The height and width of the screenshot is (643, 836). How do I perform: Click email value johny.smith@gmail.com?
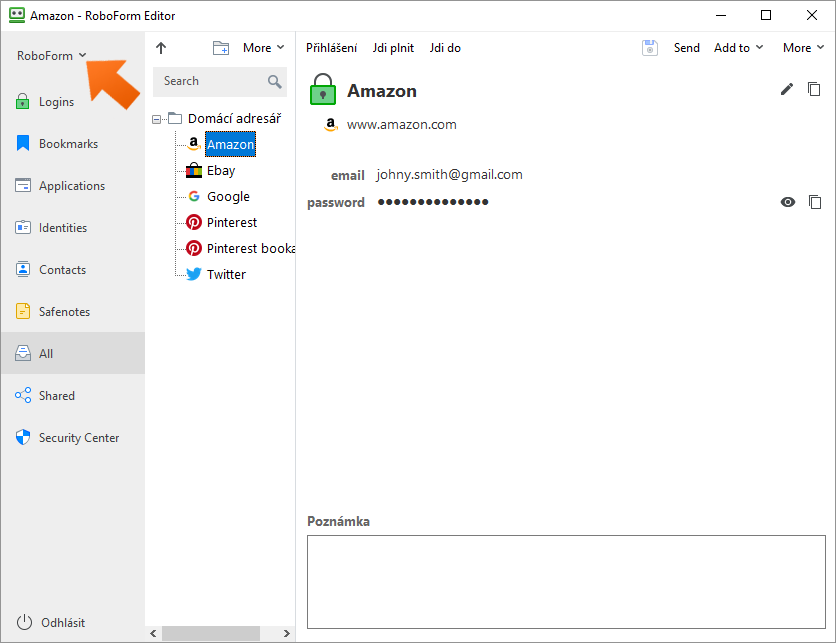pyautogui.click(x=449, y=175)
